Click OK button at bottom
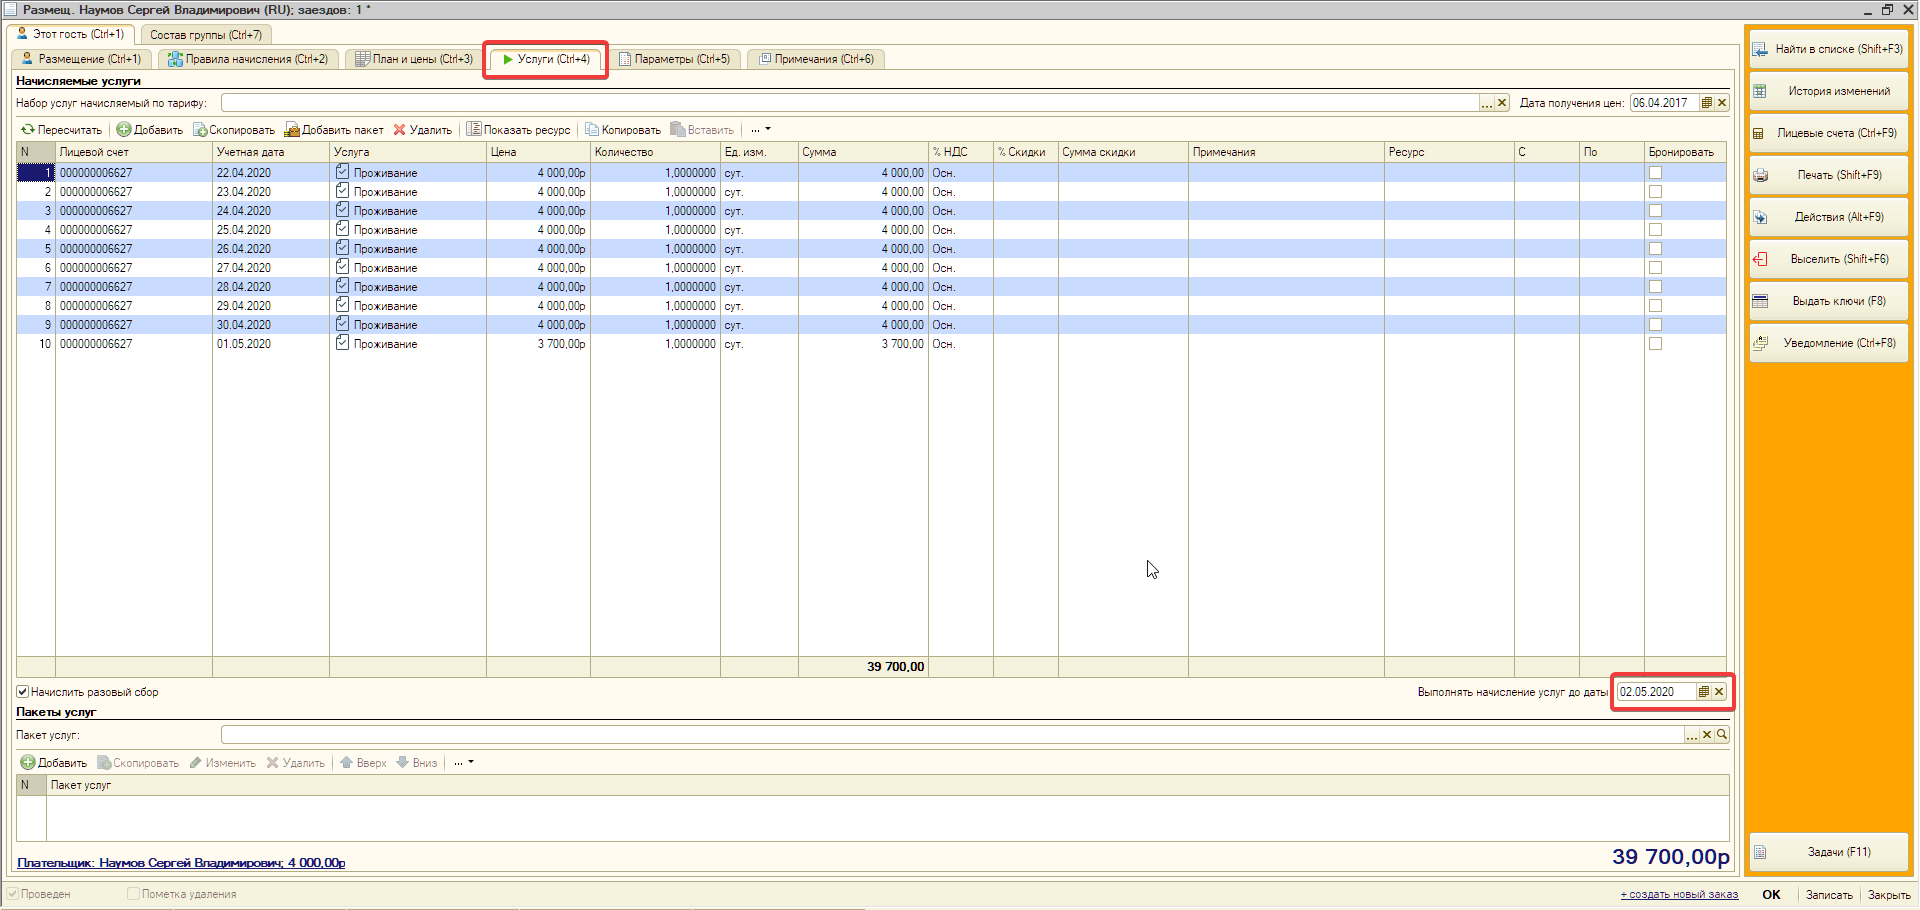This screenshot has height=910, width=1920. click(x=1771, y=895)
